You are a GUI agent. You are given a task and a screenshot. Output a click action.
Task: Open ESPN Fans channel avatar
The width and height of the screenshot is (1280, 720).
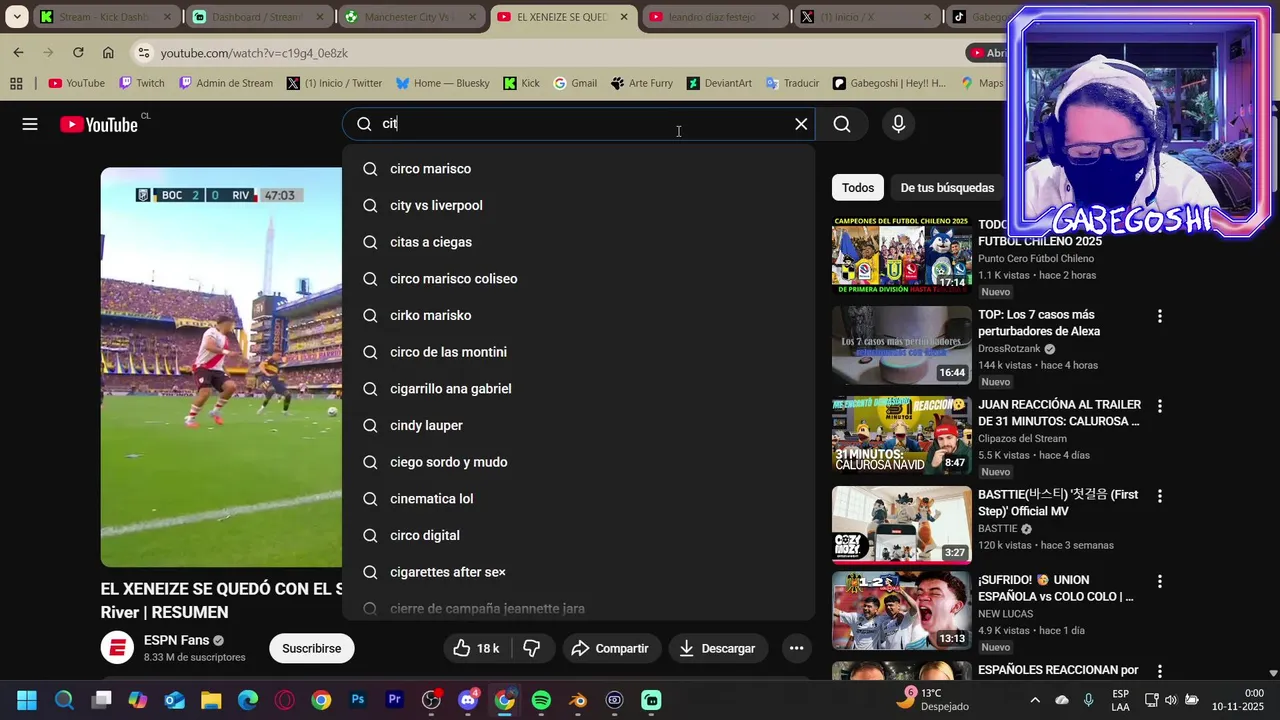click(117, 648)
